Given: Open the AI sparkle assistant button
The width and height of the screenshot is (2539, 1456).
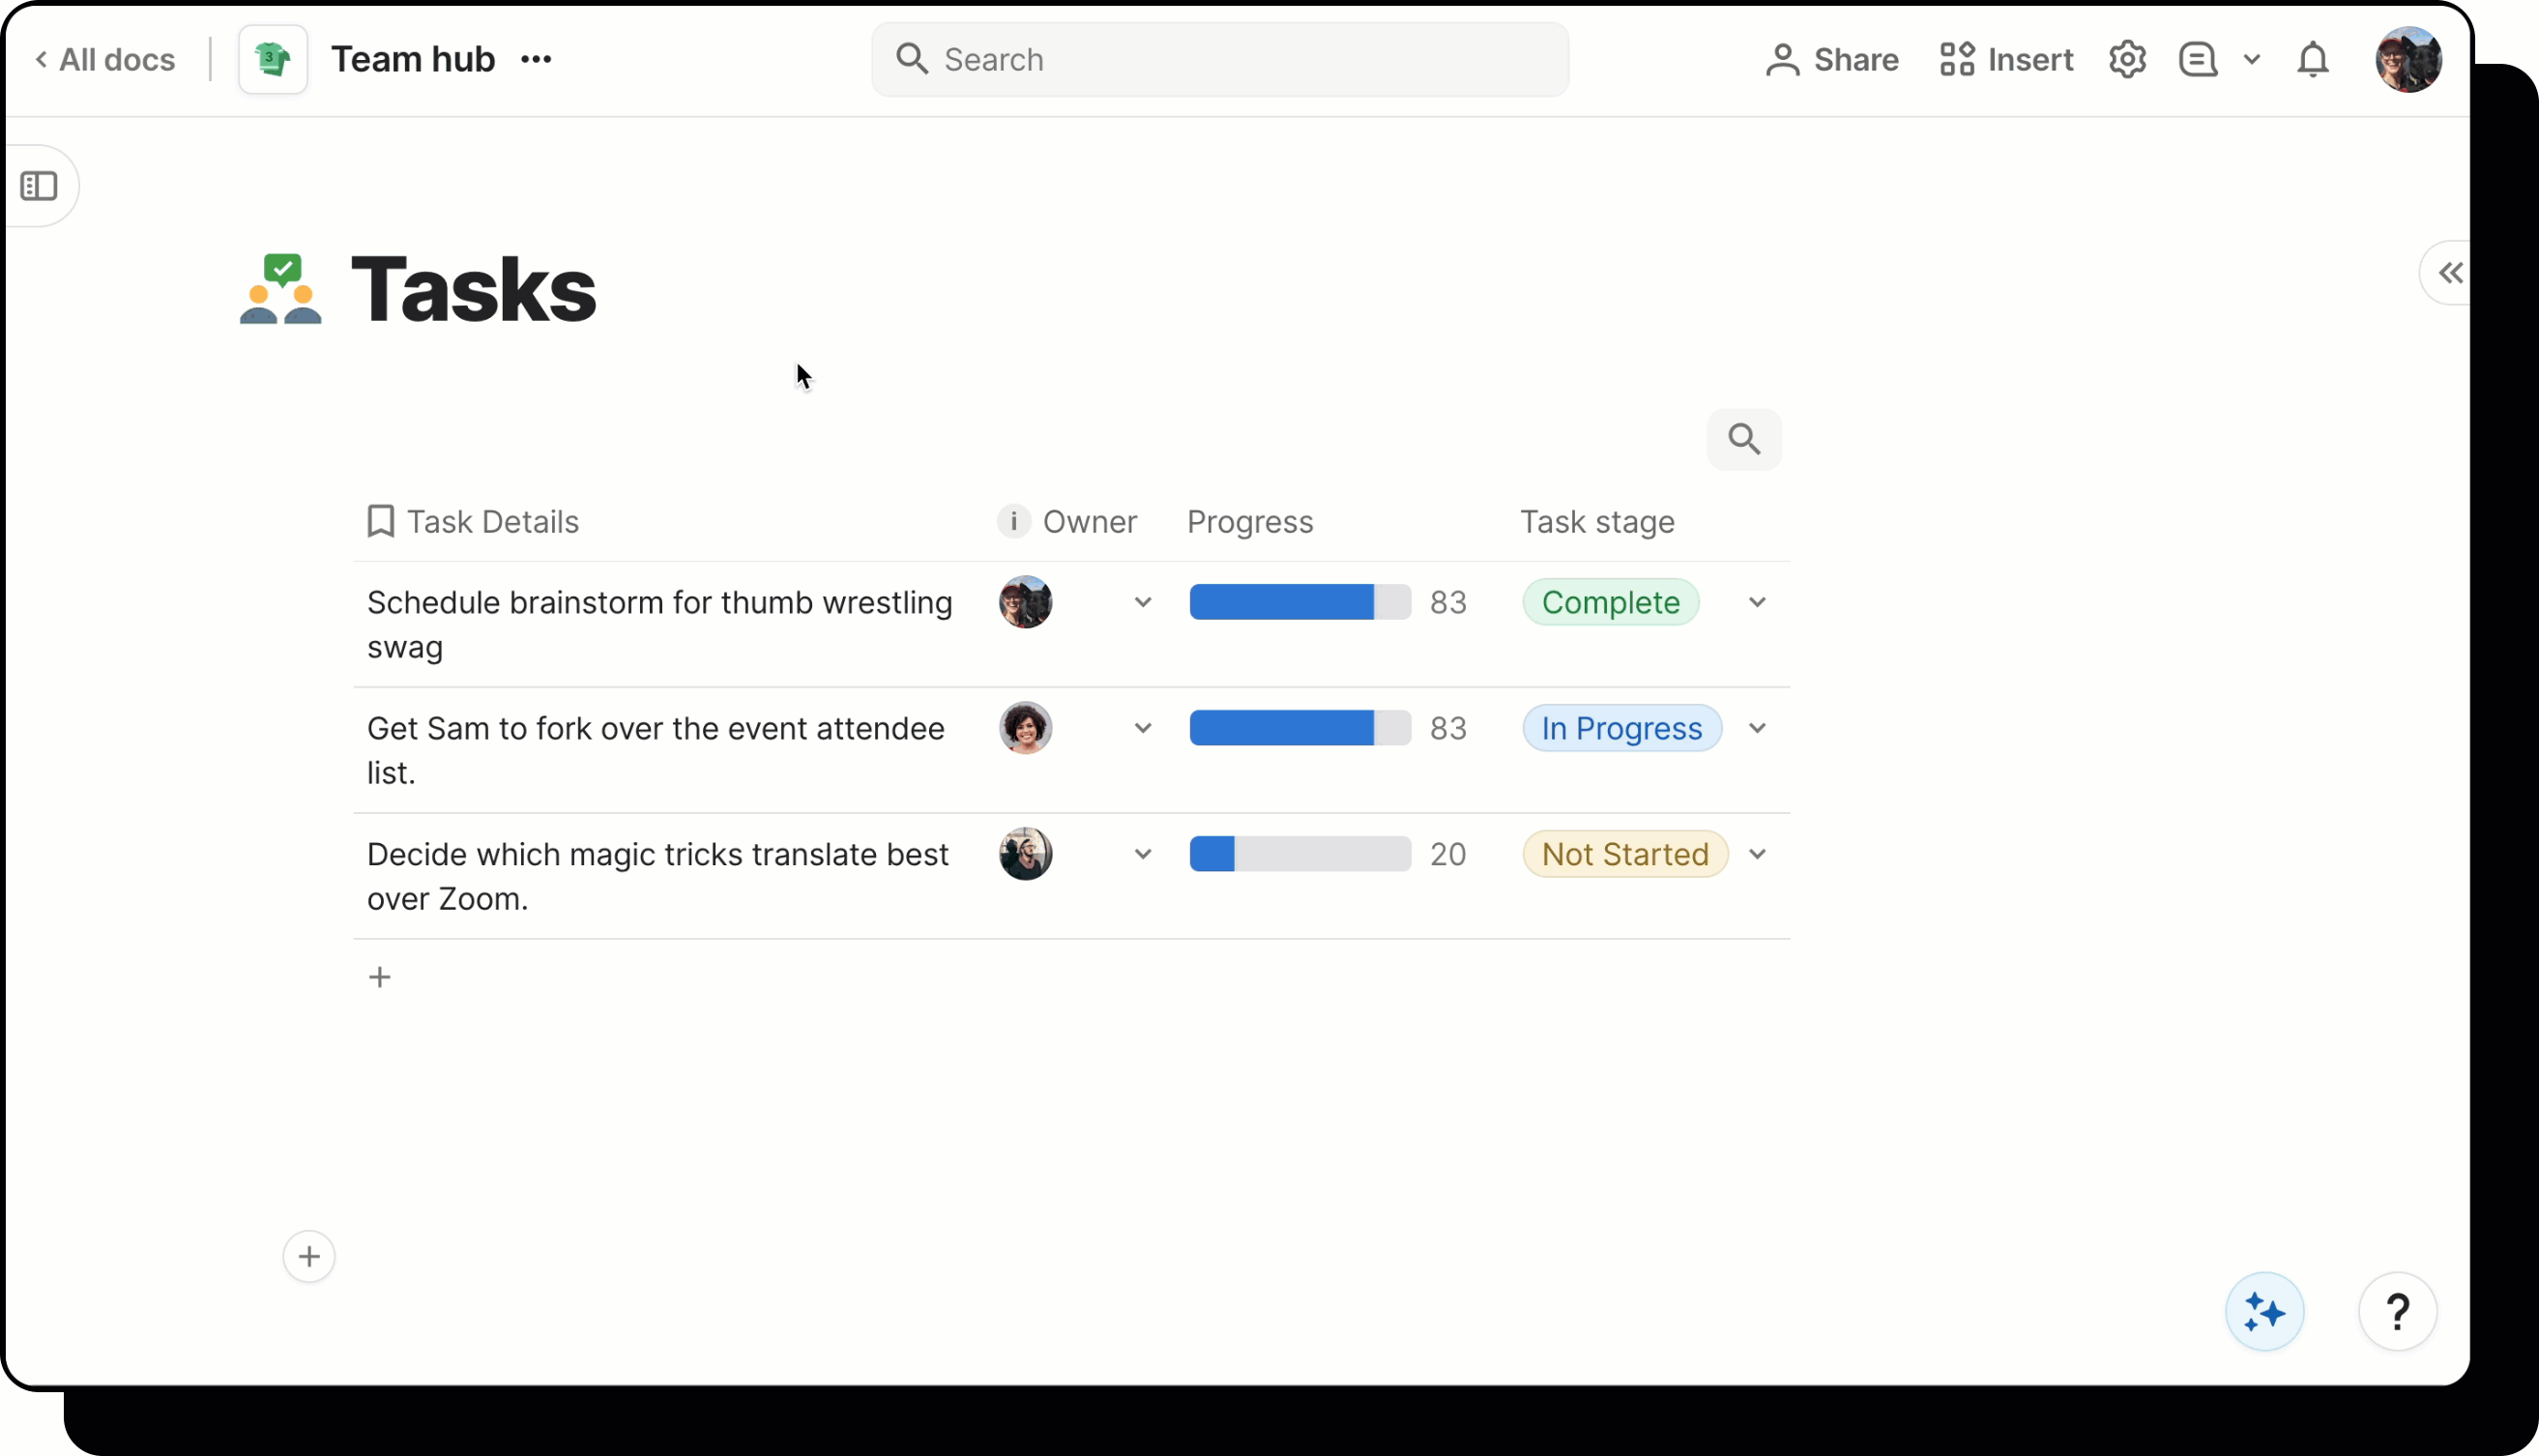Looking at the screenshot, I should click(x=2264, y=1311).
